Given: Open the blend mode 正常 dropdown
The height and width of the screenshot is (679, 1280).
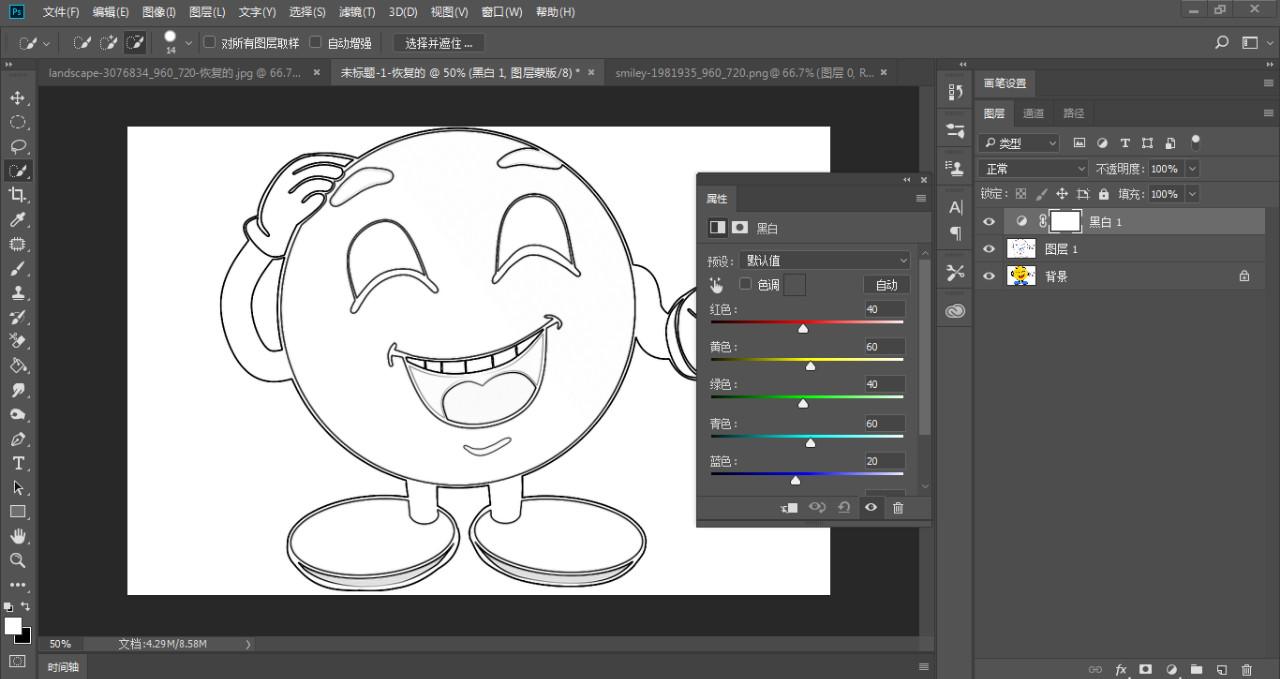Looking at the screenshot, I should coord(1033,169).
